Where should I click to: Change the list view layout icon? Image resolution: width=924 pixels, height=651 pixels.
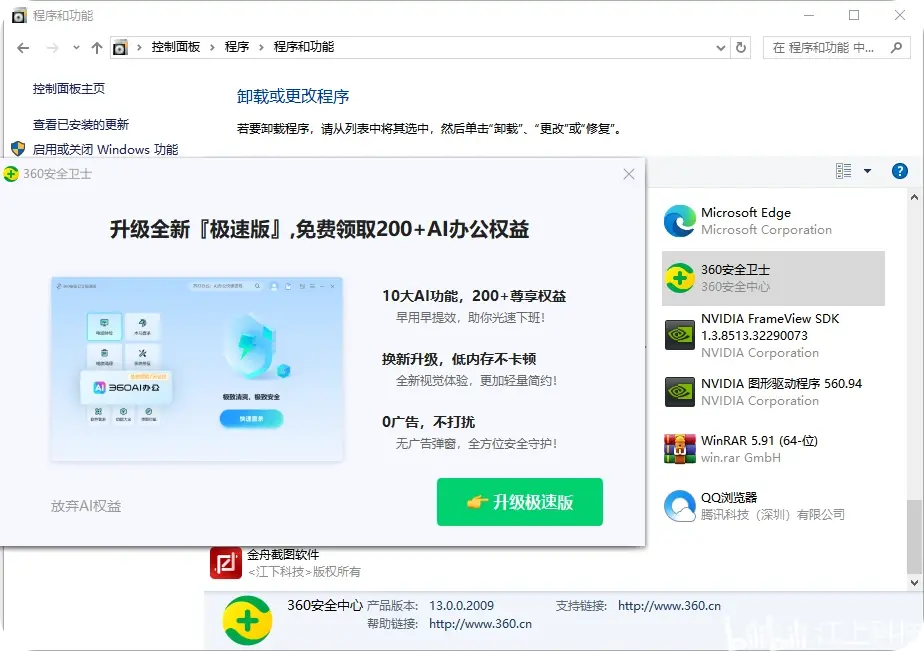point(843,171)
